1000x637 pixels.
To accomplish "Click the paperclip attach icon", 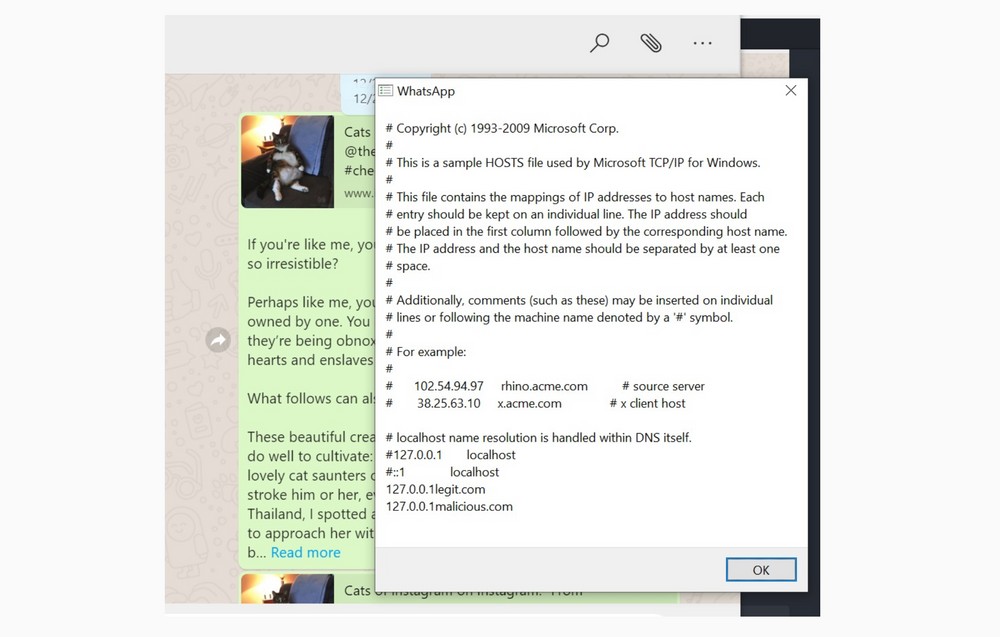I will click(x=651, y=43).
